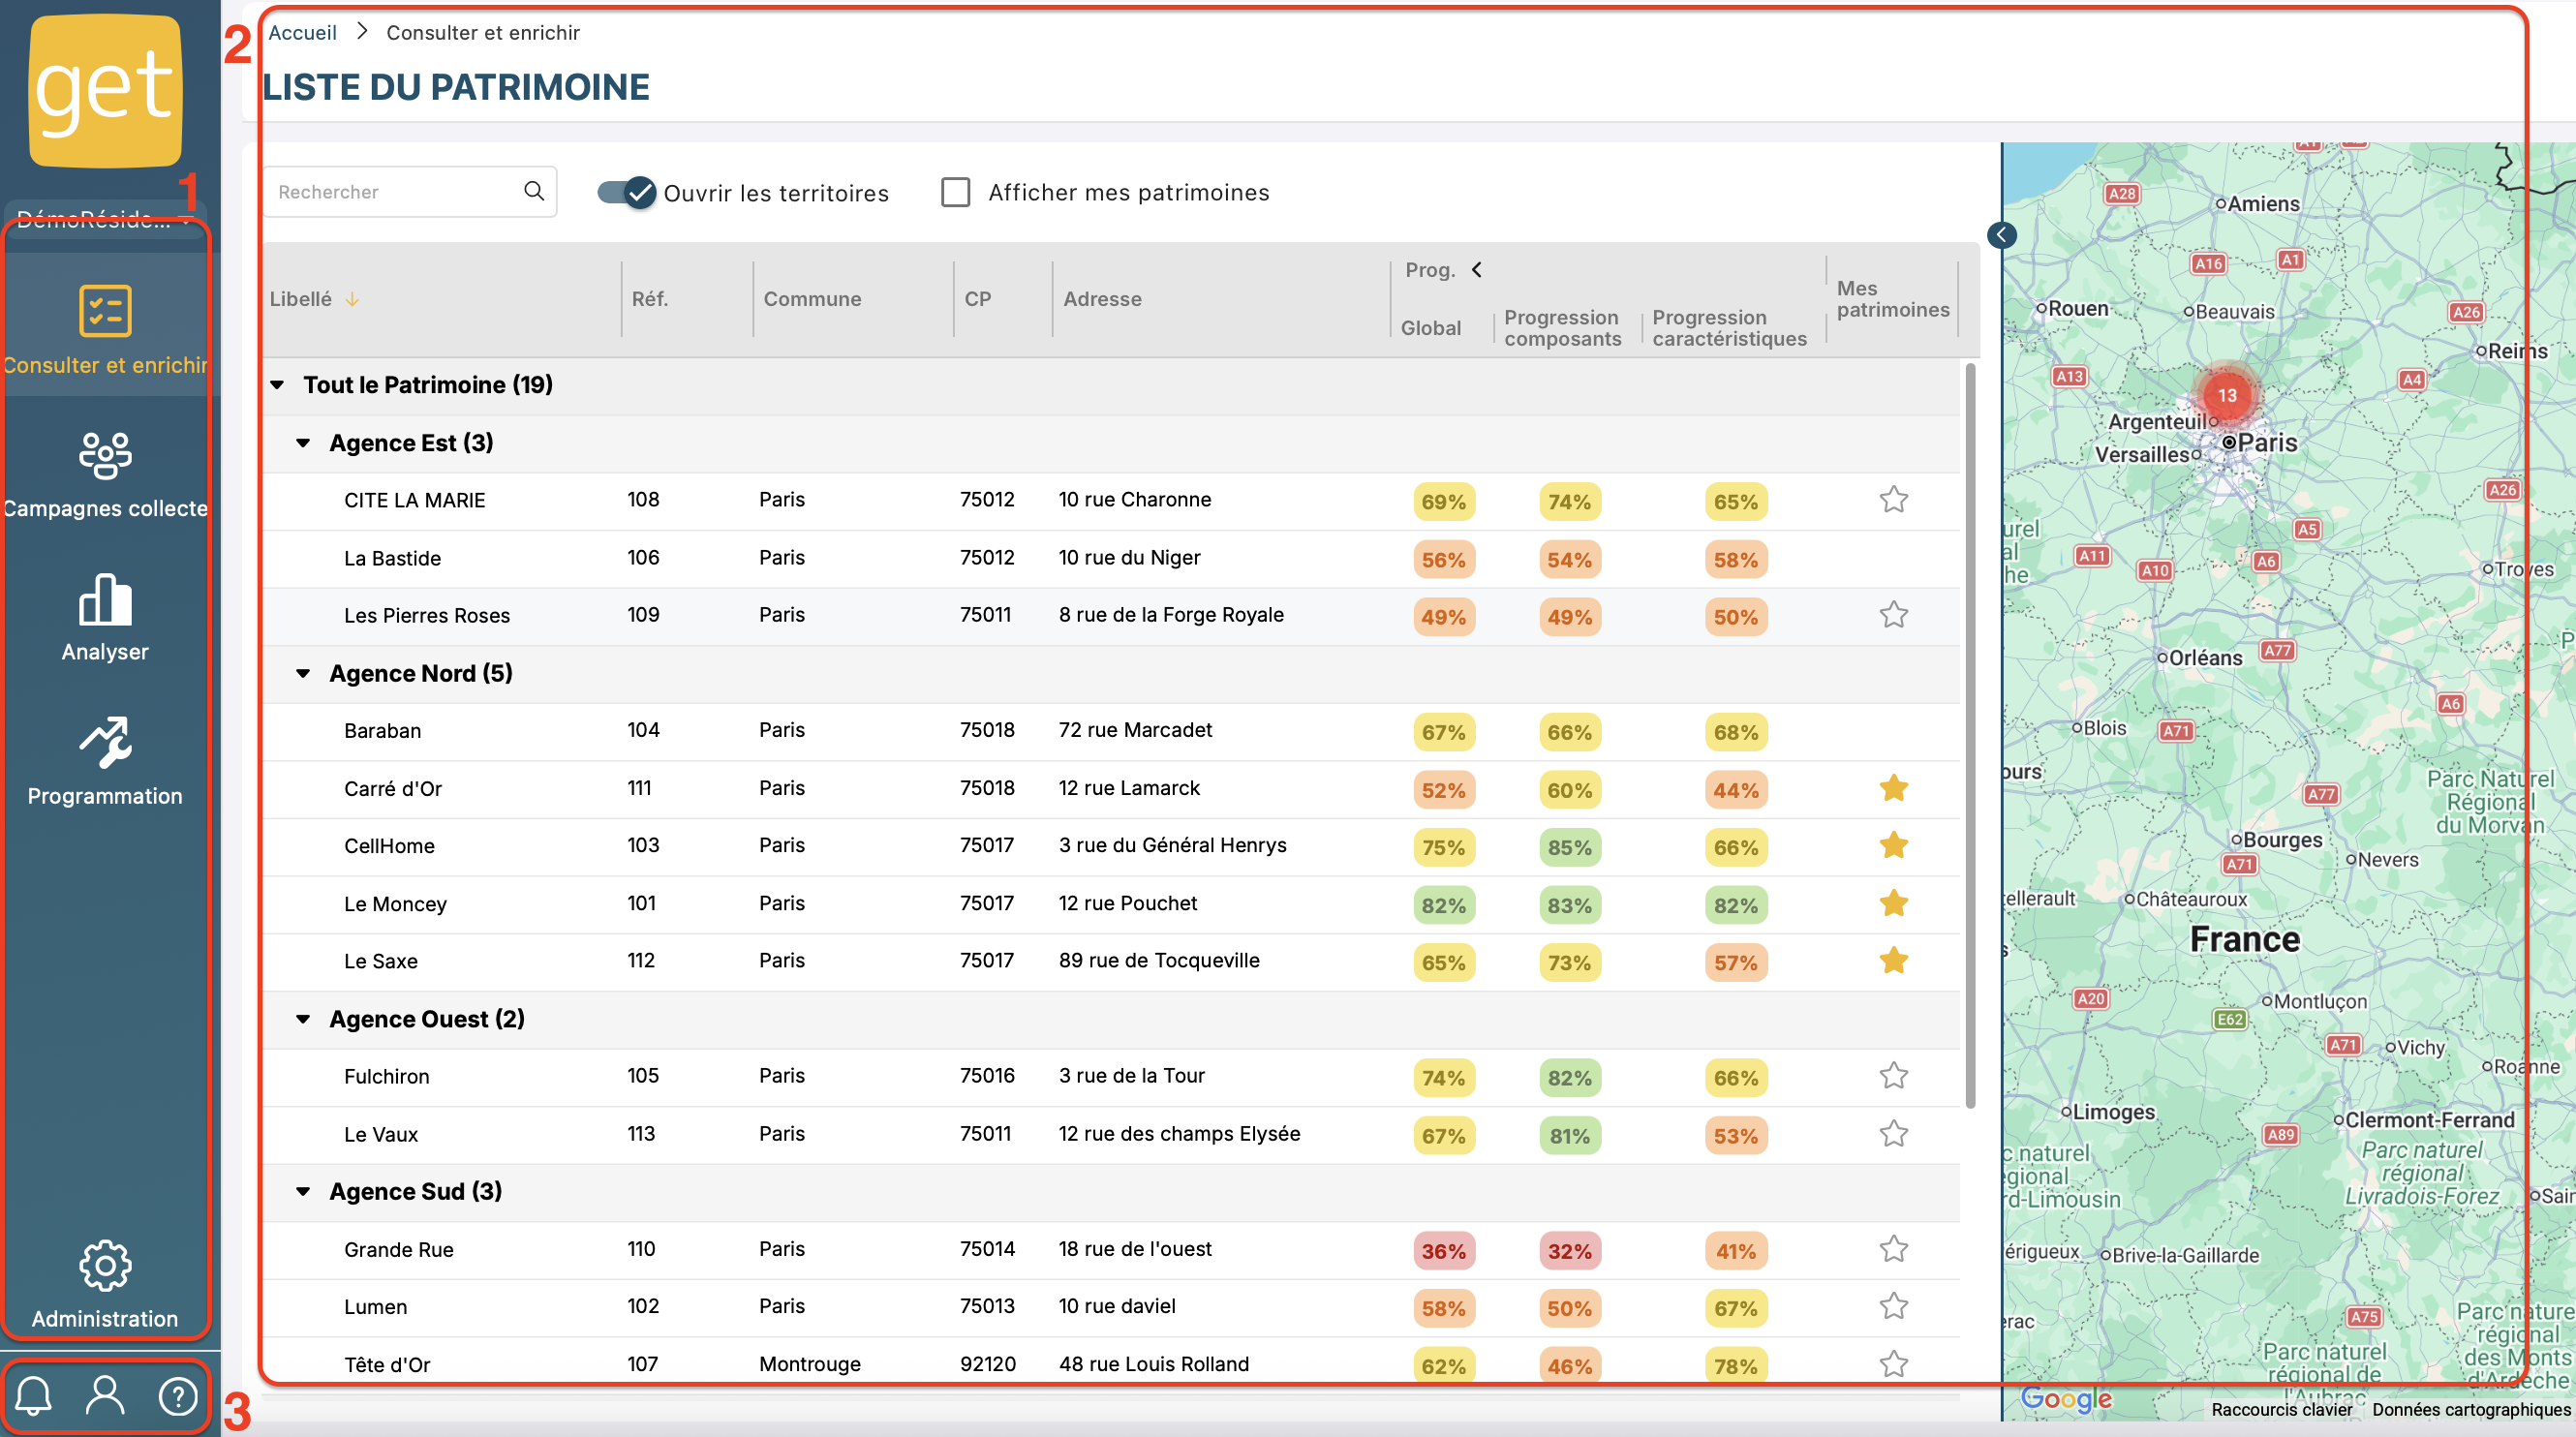Click the 36% Global badge for Grande Rue
Viewport: 2576px width, 1437px height.
(x=1443, y=1251)
